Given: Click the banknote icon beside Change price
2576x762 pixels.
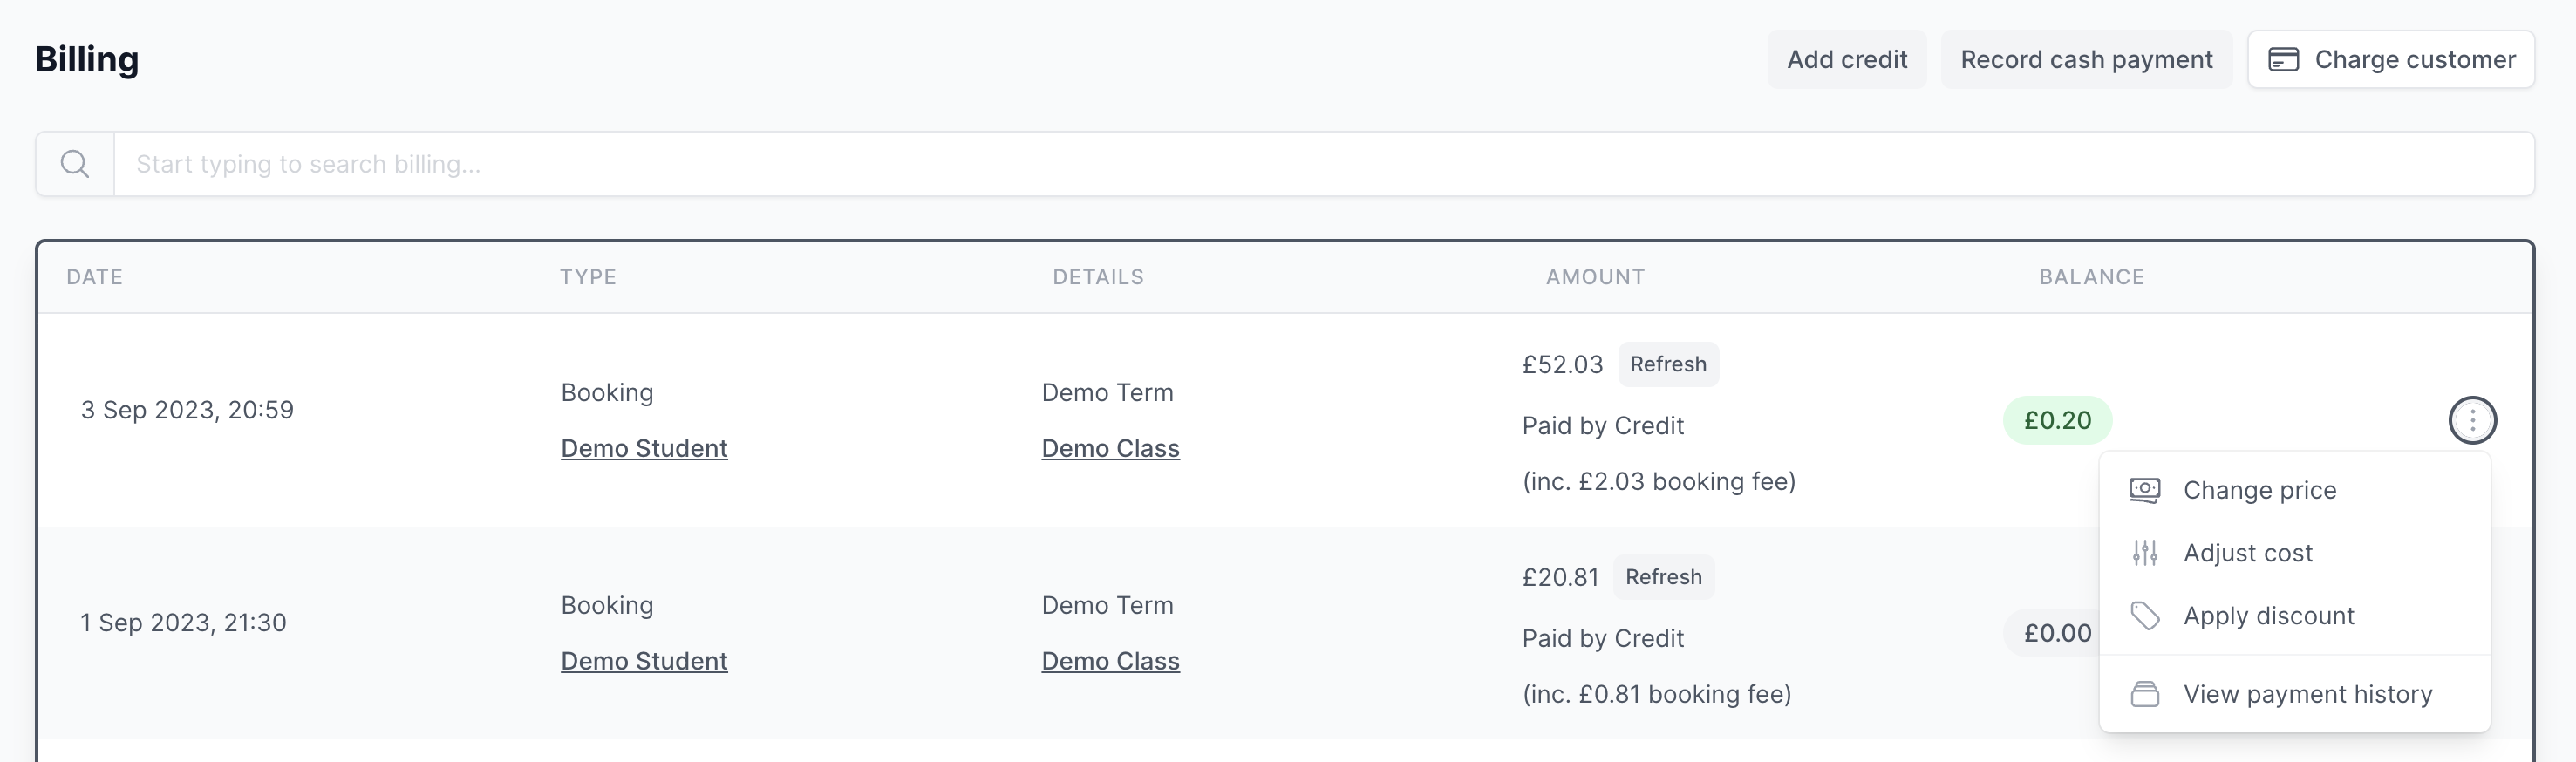Looking at the screenshot, I should 2144,490.
